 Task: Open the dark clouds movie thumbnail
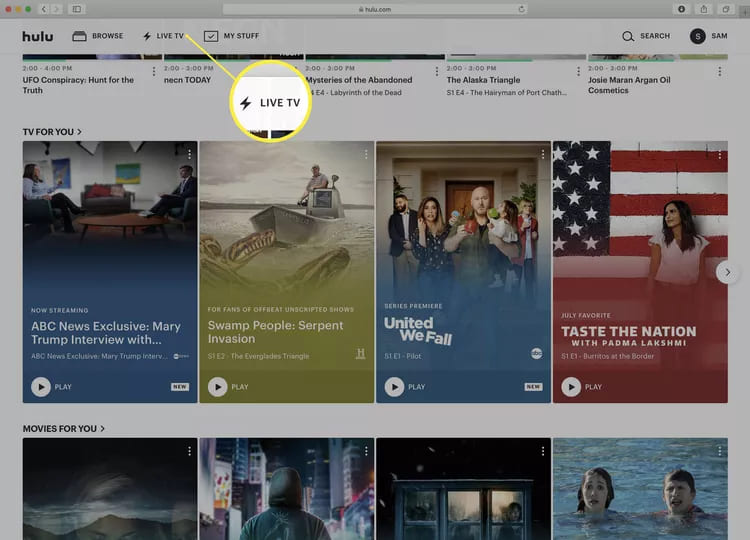tap(110, 489)
